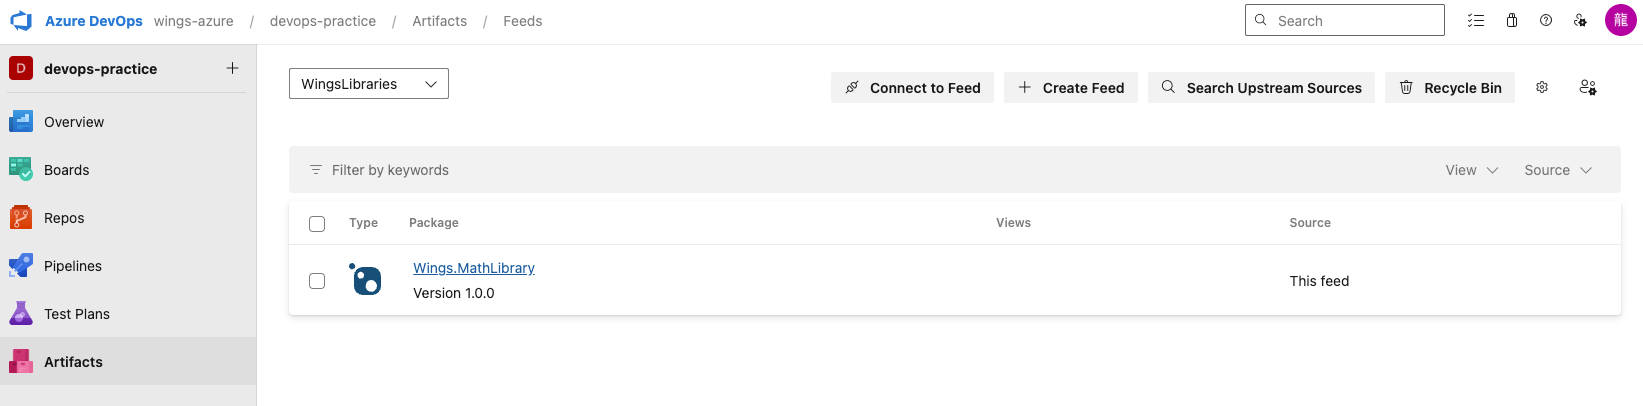Open the Source filter dropdown

[1557, 170]
